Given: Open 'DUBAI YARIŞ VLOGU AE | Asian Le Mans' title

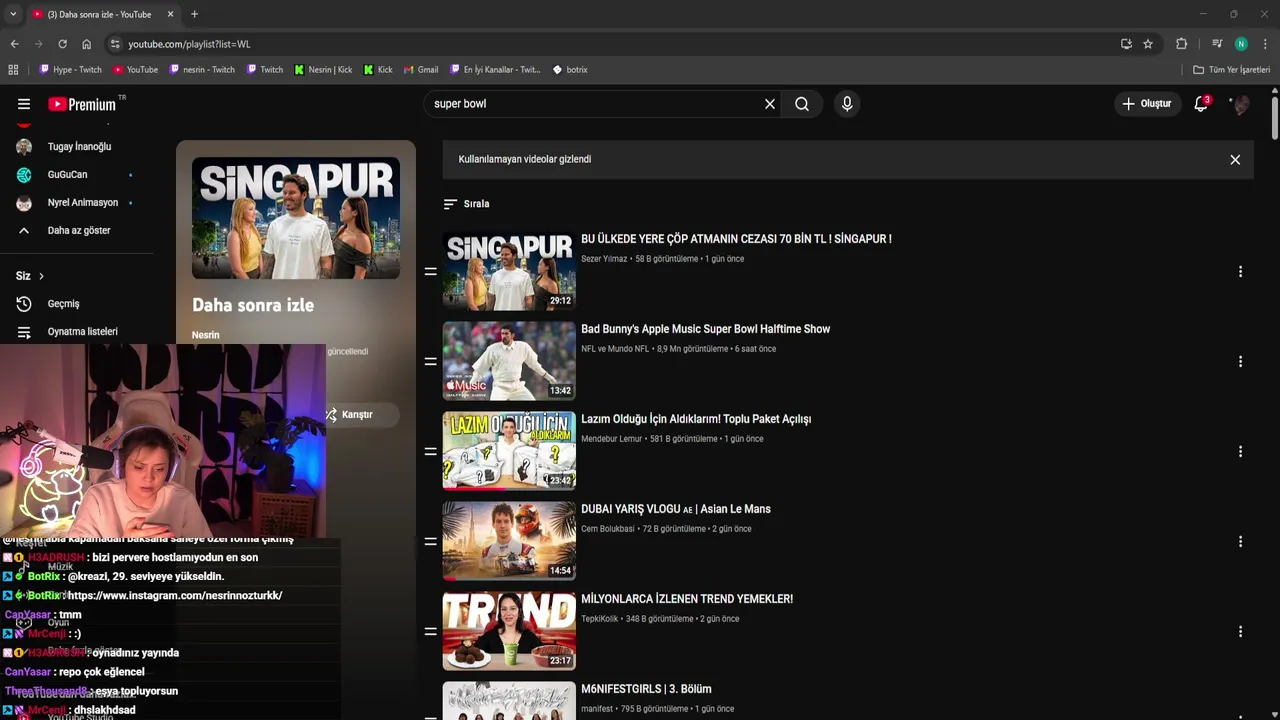Looking at the screenshot, I should [676, 509].
